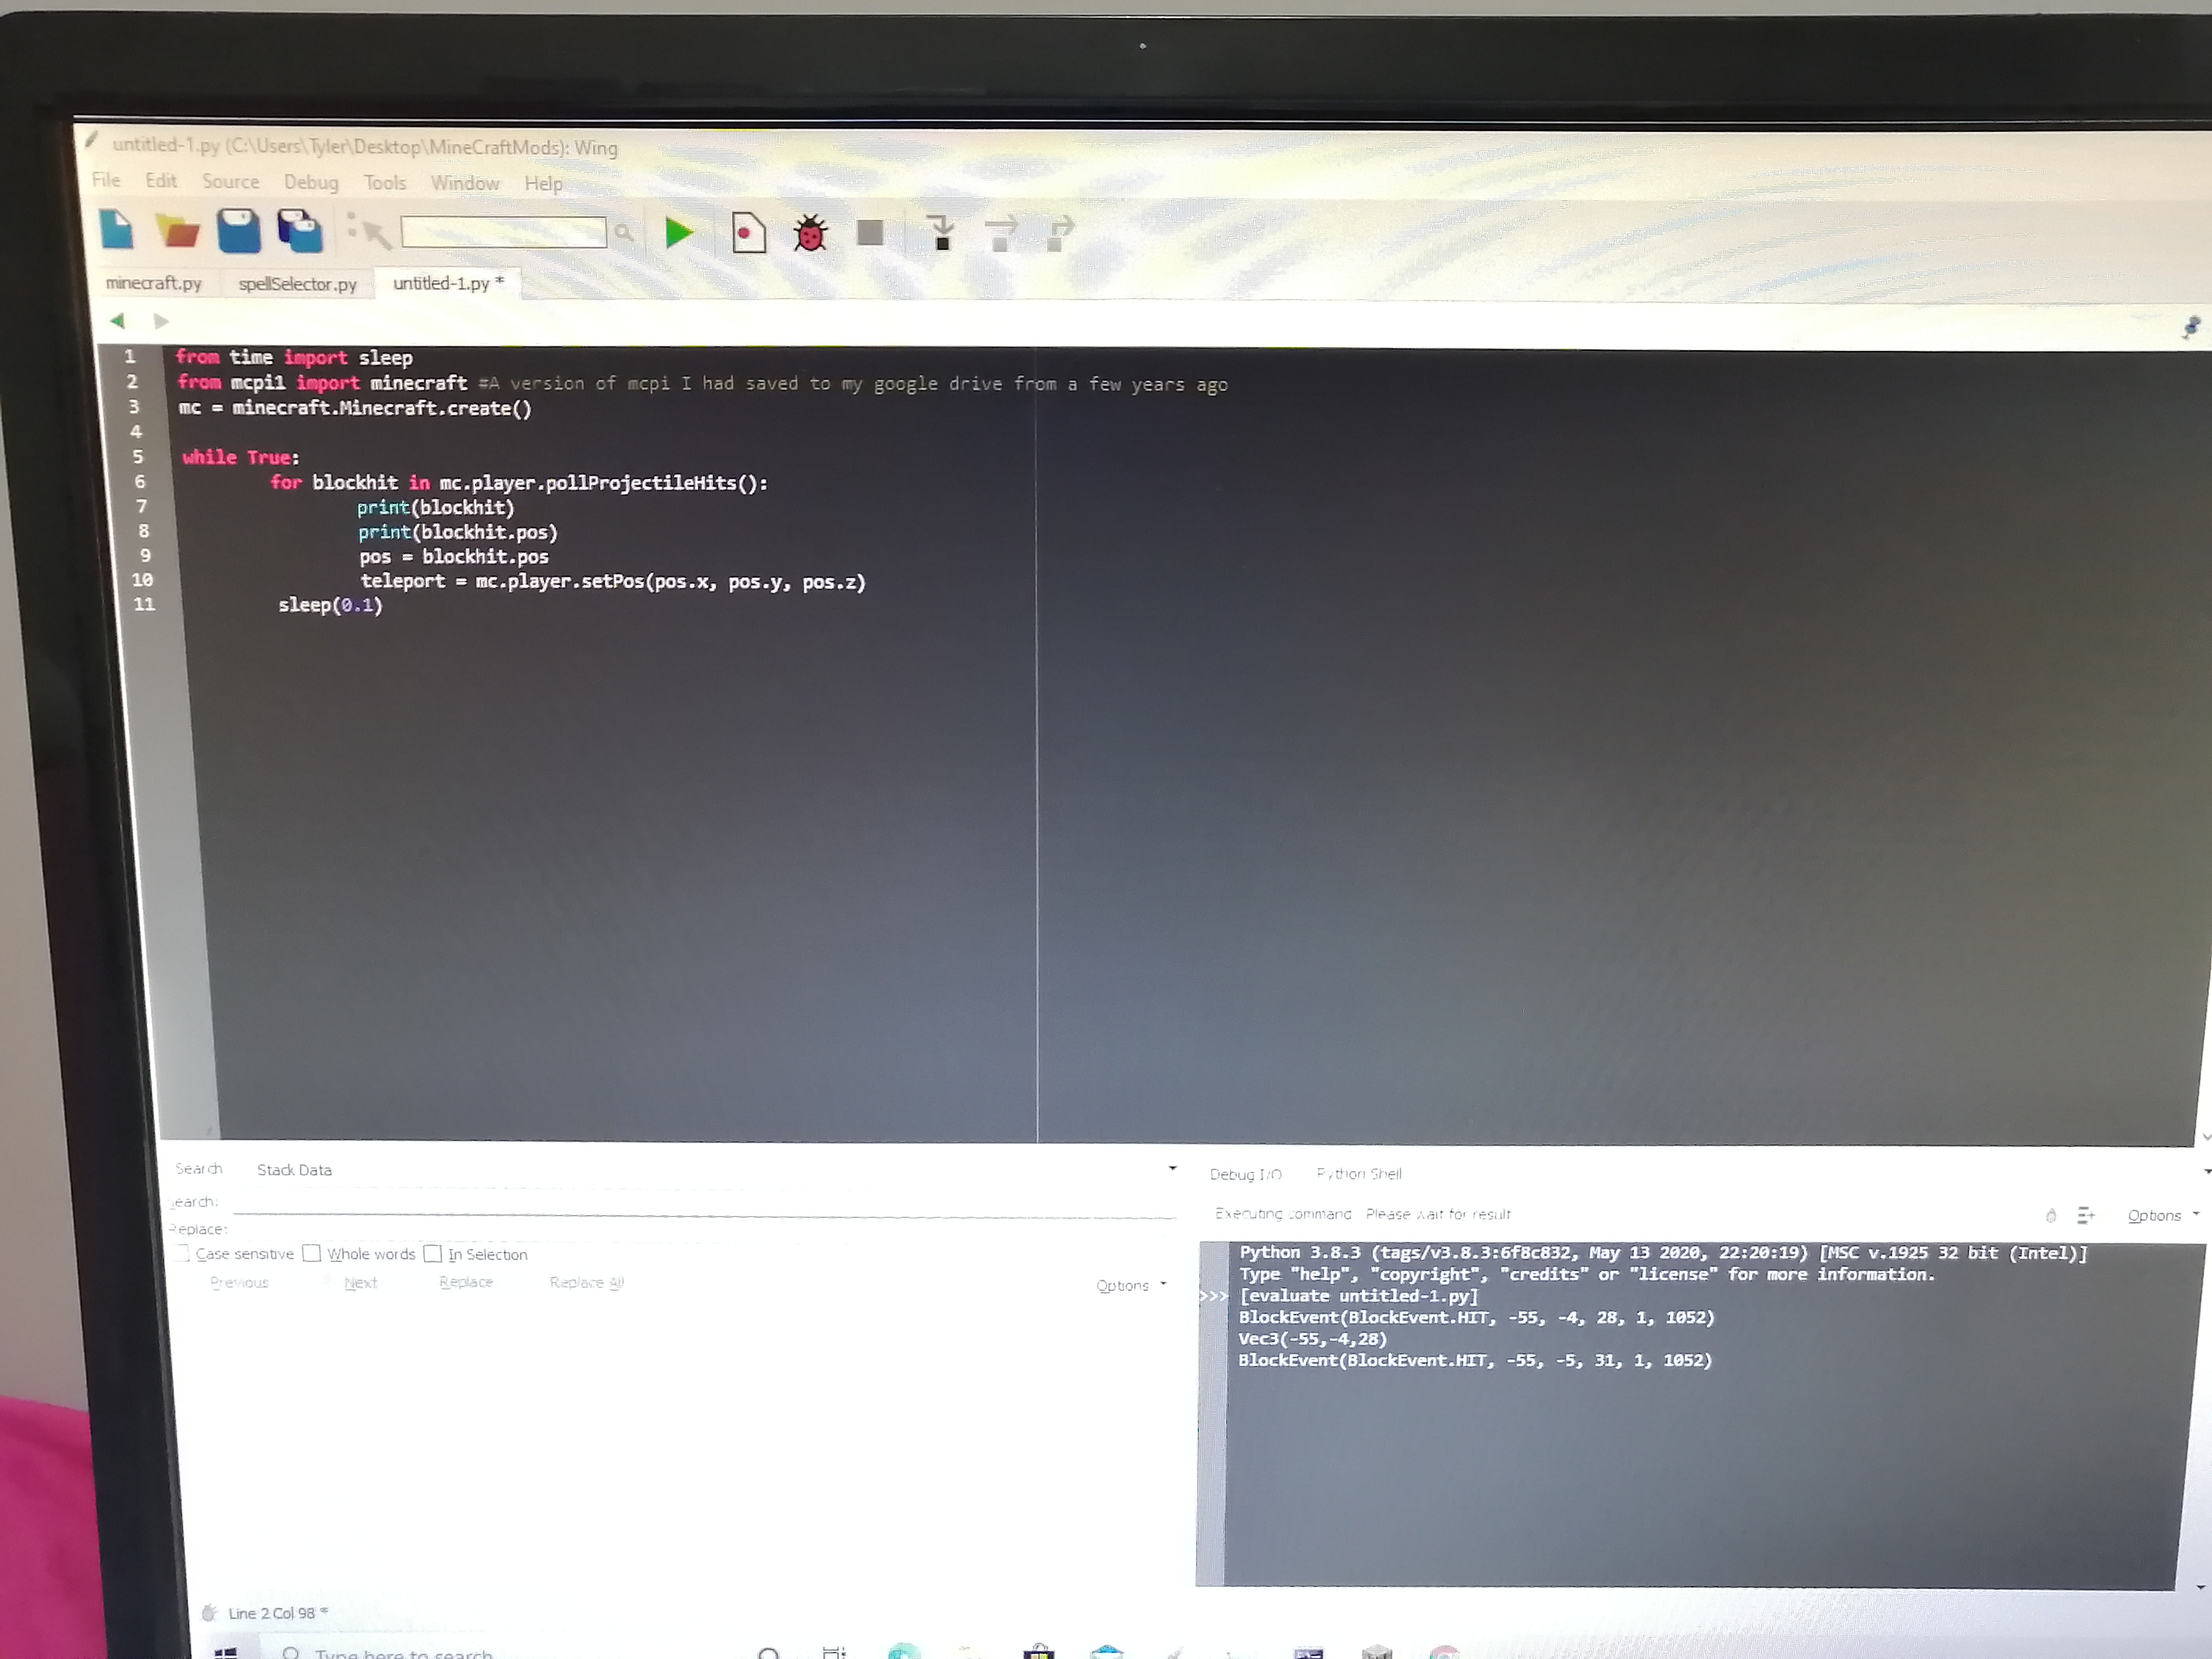
Task: Select the Stack Data panel tab
Action: (294, 1170)
